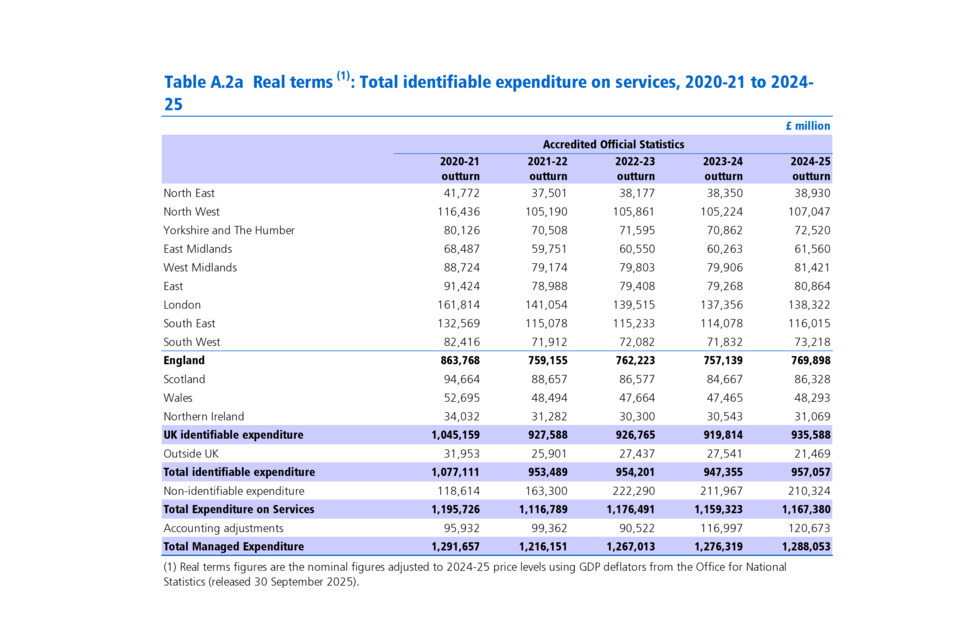Click the 2020-21 outturn column header
Screen dimensions: 960x640
(x=459, y=169)
